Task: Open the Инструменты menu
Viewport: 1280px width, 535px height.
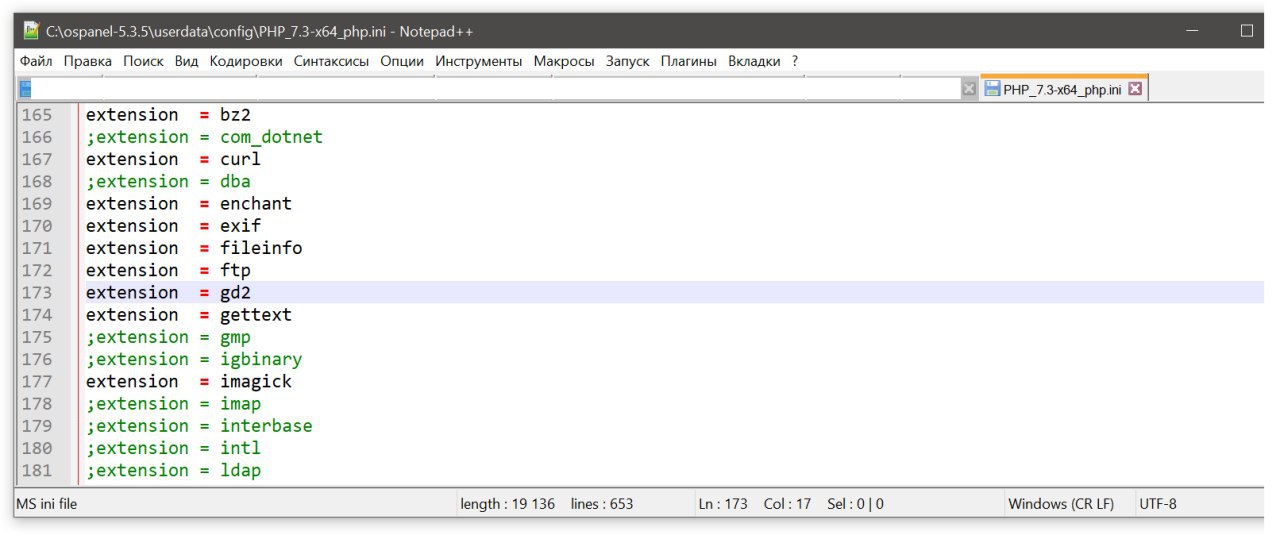Action: coord(479,61)
